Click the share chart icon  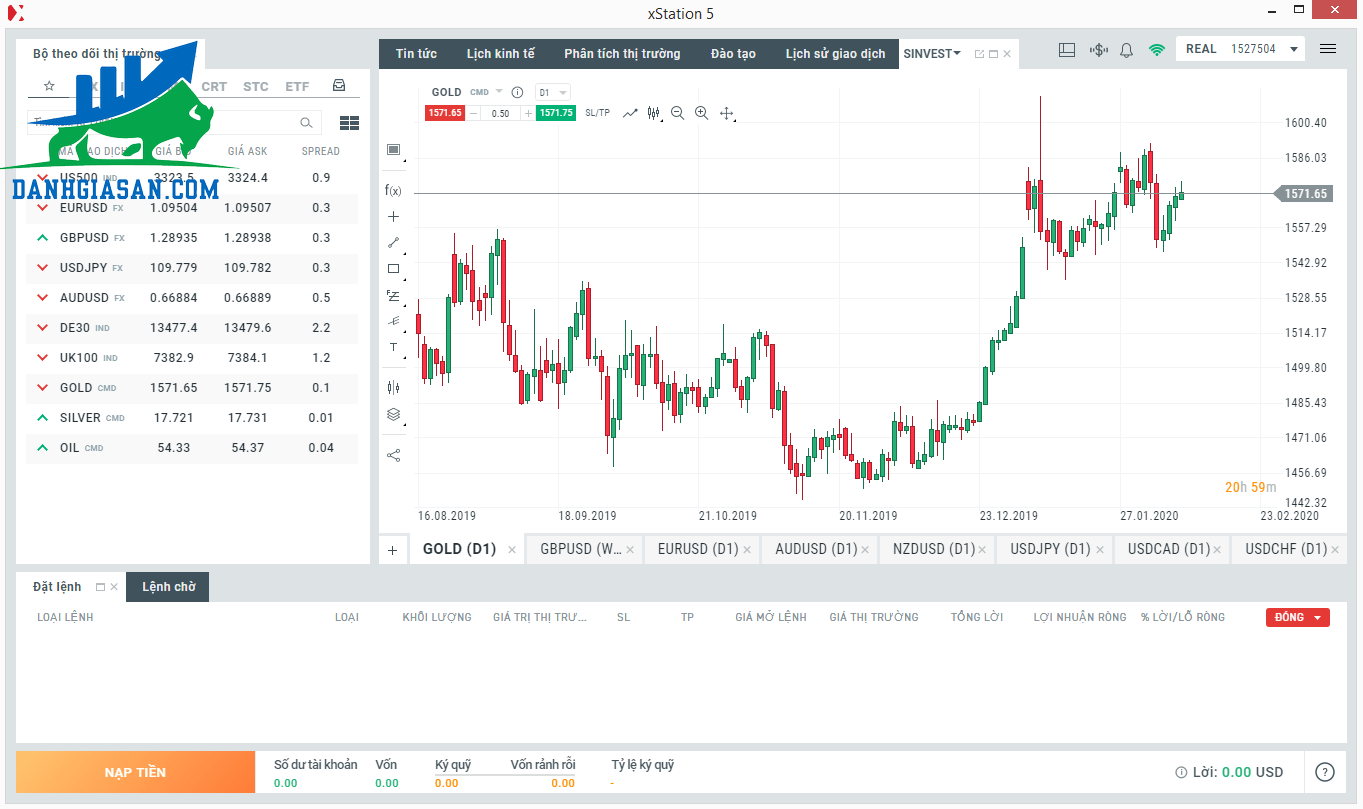[x=393, y=455]
